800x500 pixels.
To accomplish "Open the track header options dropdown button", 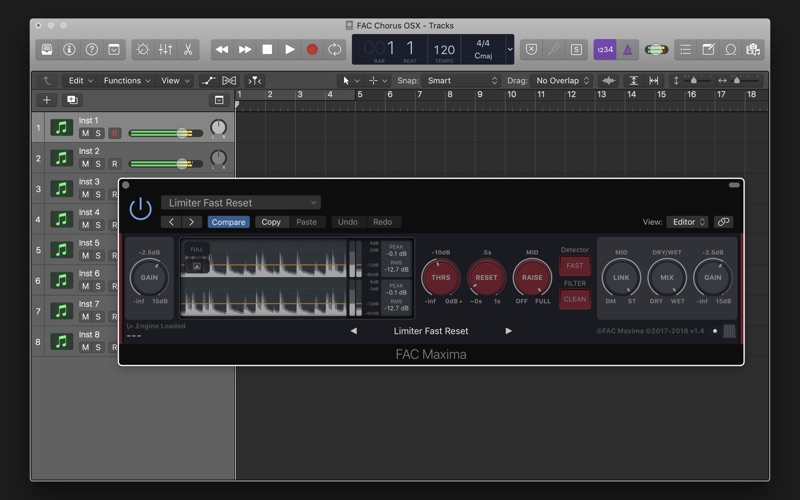I will pos(219,100).
